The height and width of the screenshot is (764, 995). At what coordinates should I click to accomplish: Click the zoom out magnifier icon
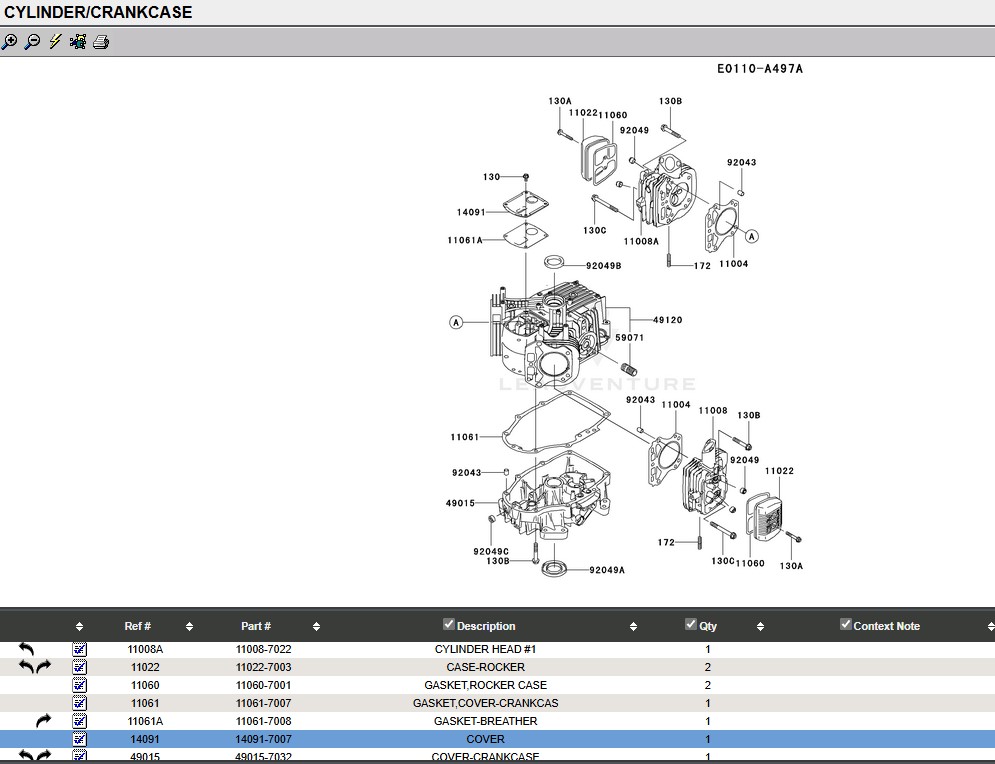coord(32,42)
